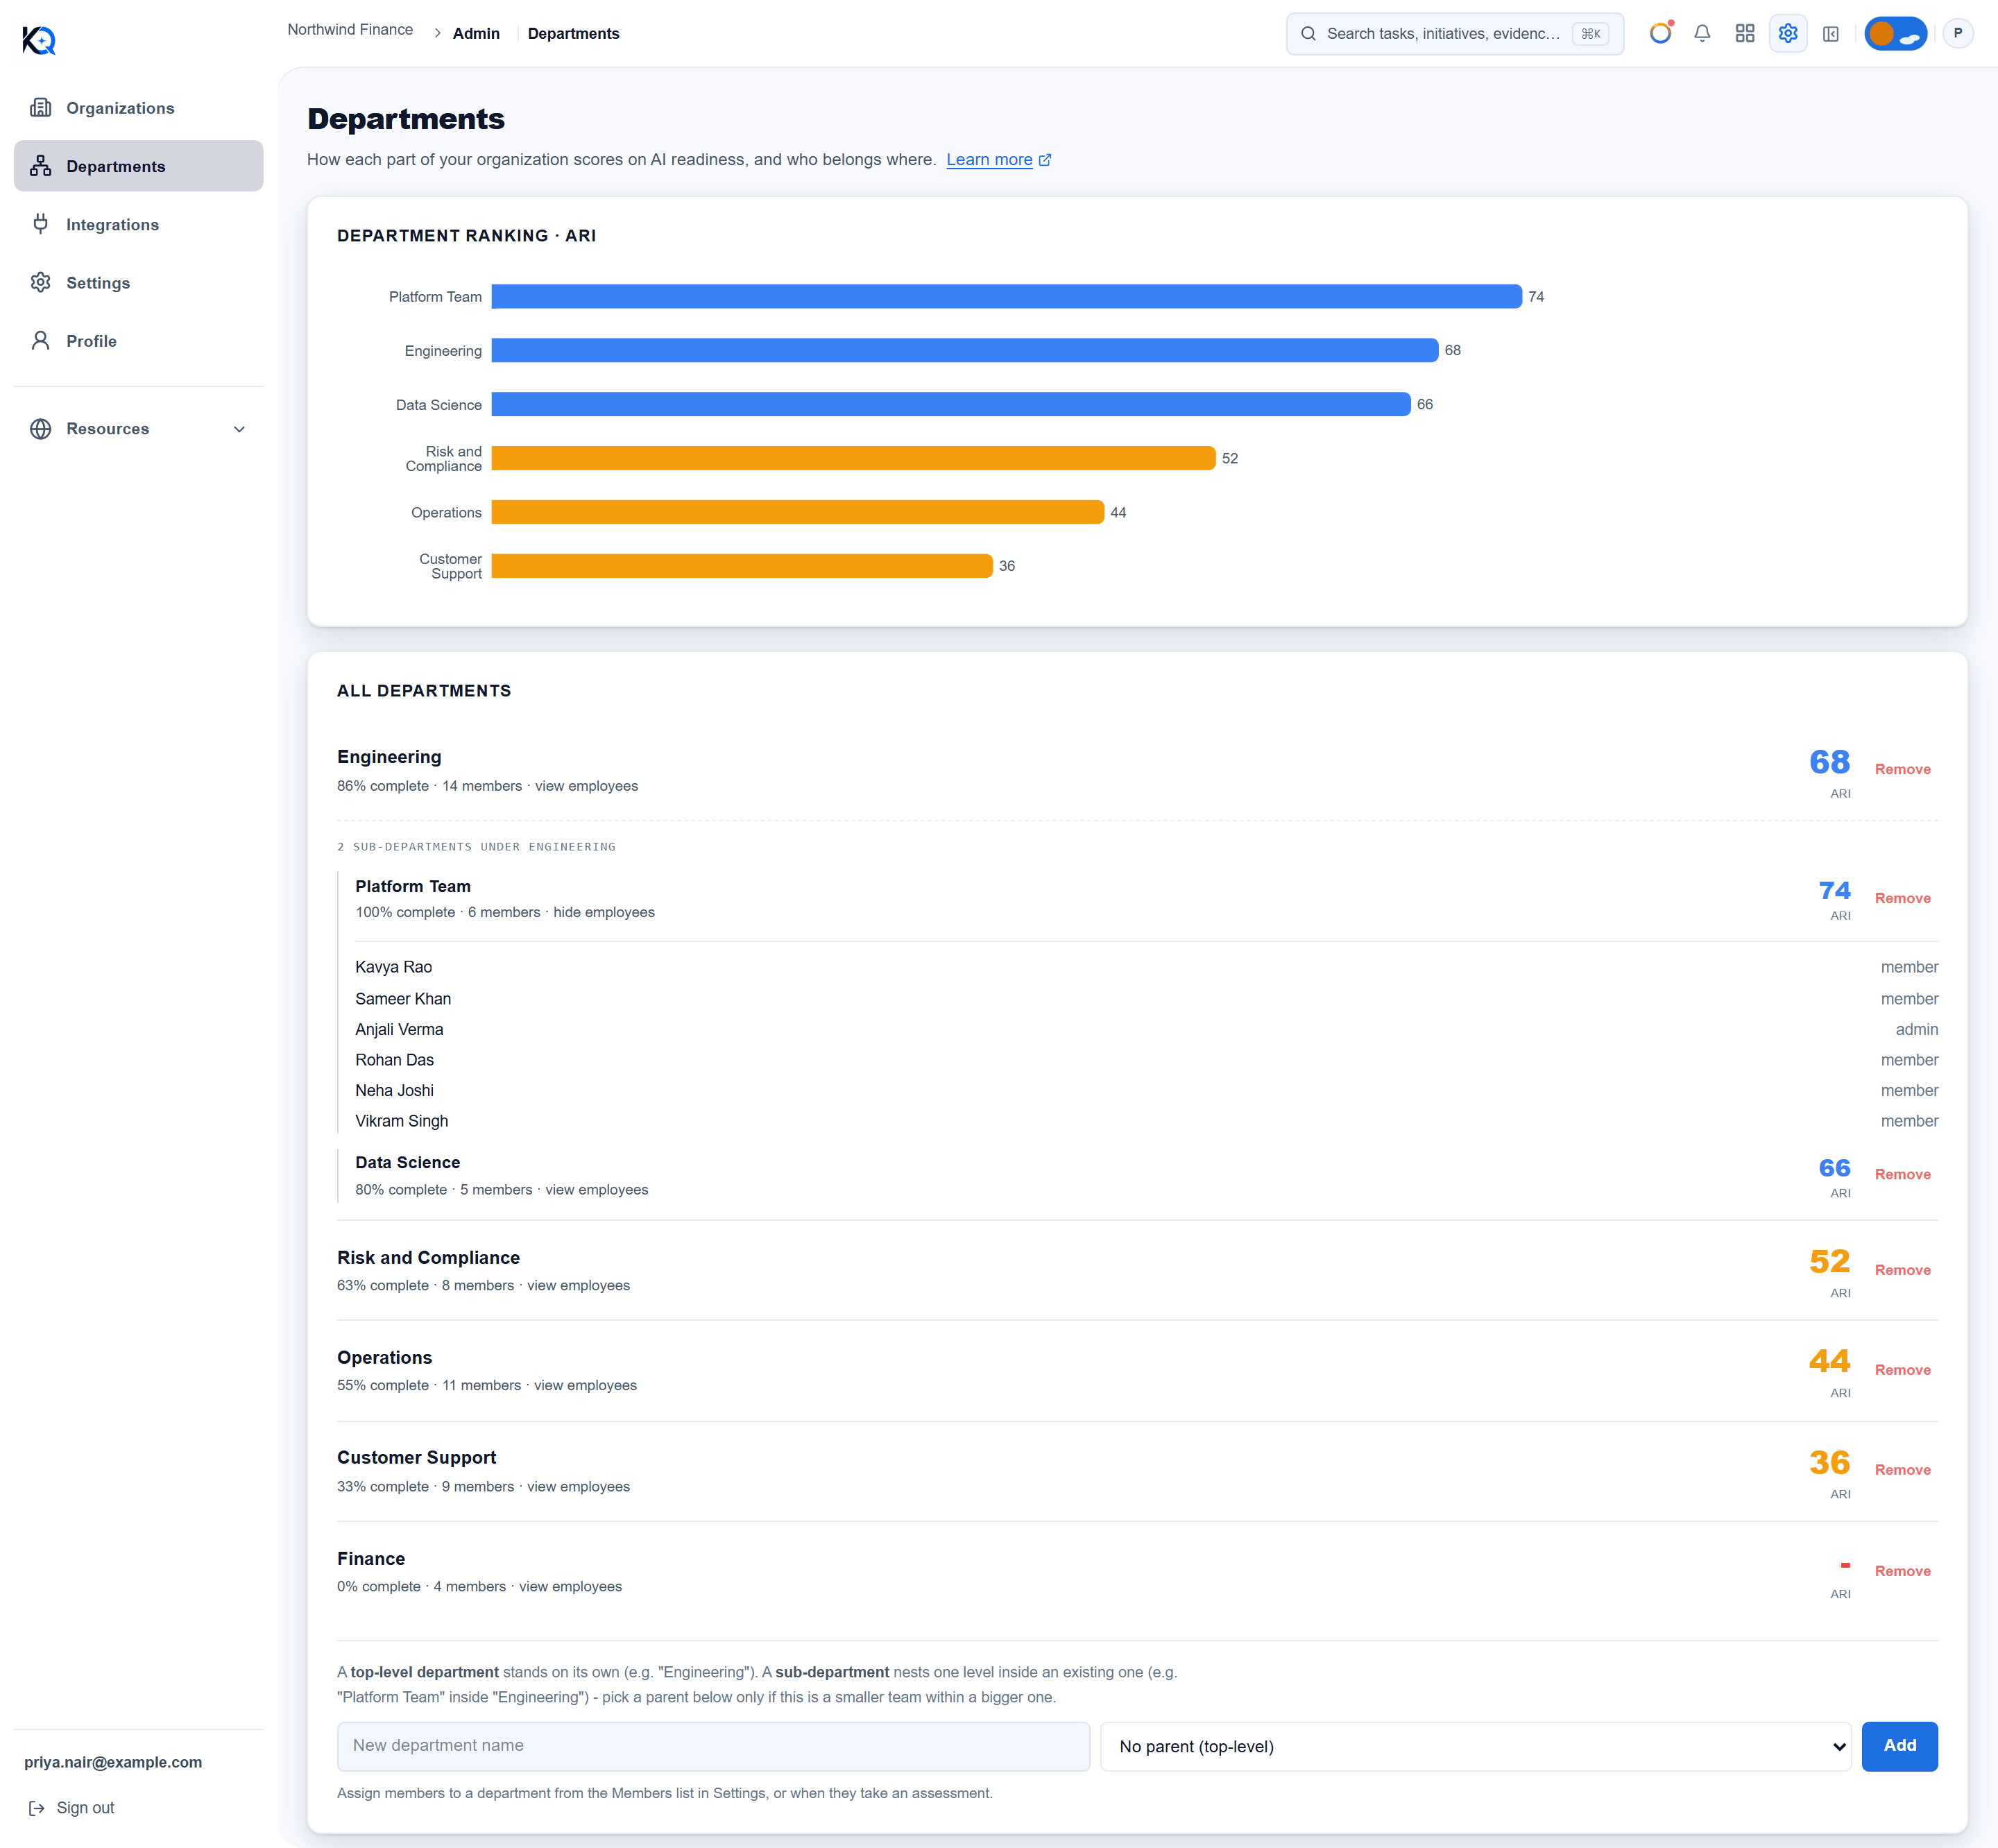Viewport: 1998px width, 1848px height.
Task: Expand the Resources section chevron
Action: pos(239,429)
